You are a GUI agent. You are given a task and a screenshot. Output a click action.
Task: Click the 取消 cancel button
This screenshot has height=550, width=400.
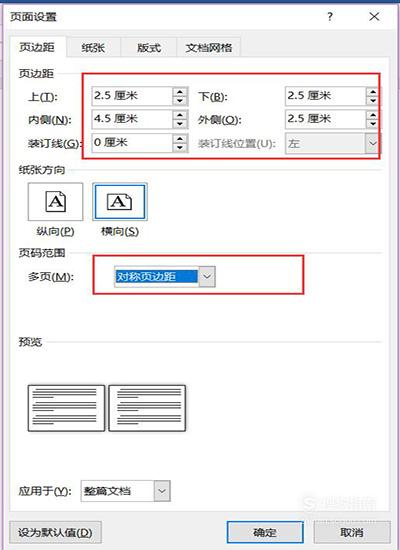point(352,532)
